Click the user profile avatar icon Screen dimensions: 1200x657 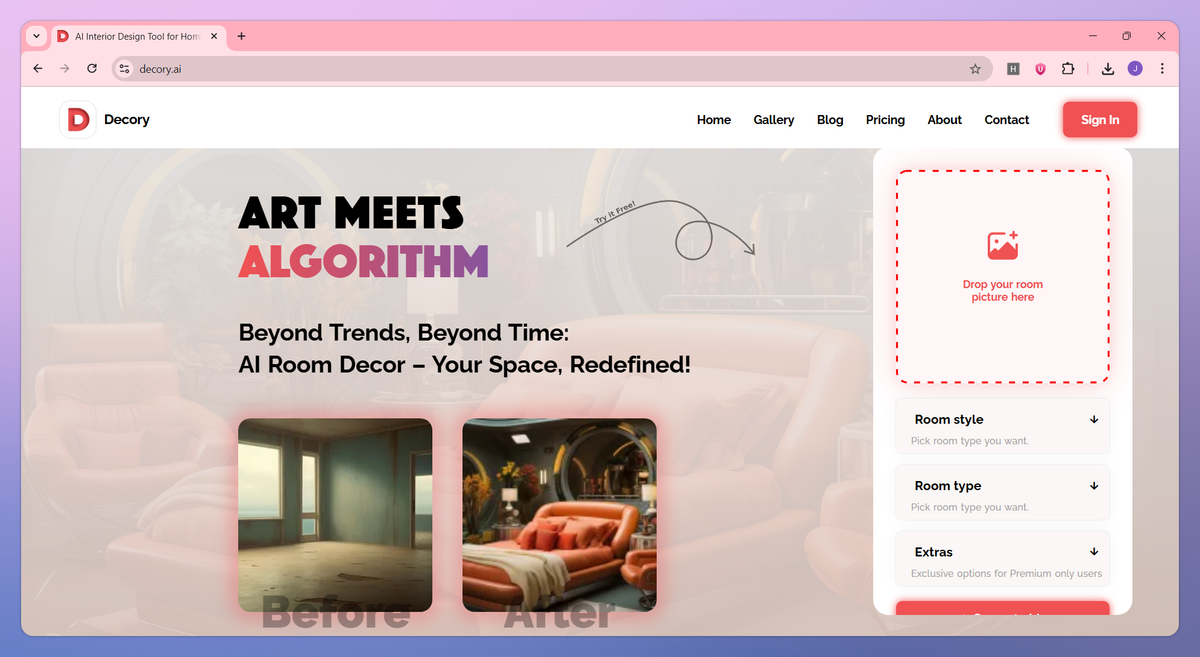click(x=1135, y=69)
